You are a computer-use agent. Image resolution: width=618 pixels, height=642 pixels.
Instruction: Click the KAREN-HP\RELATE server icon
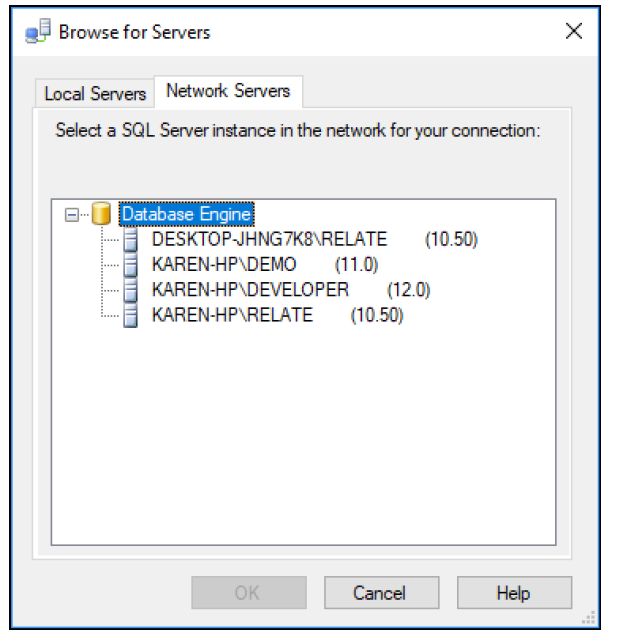point(131,316)
